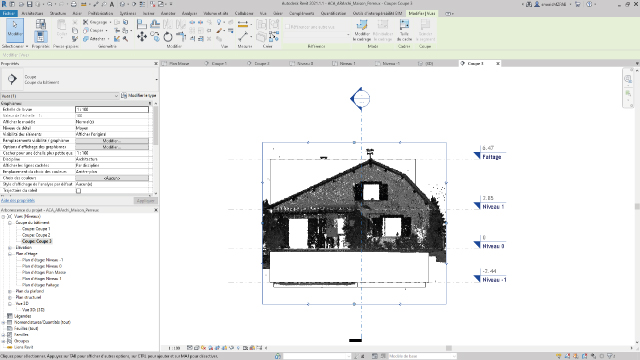
Task: Click Modifier button for Remplacements visibilité/graphisme
Action: click(x=112, y=140)
